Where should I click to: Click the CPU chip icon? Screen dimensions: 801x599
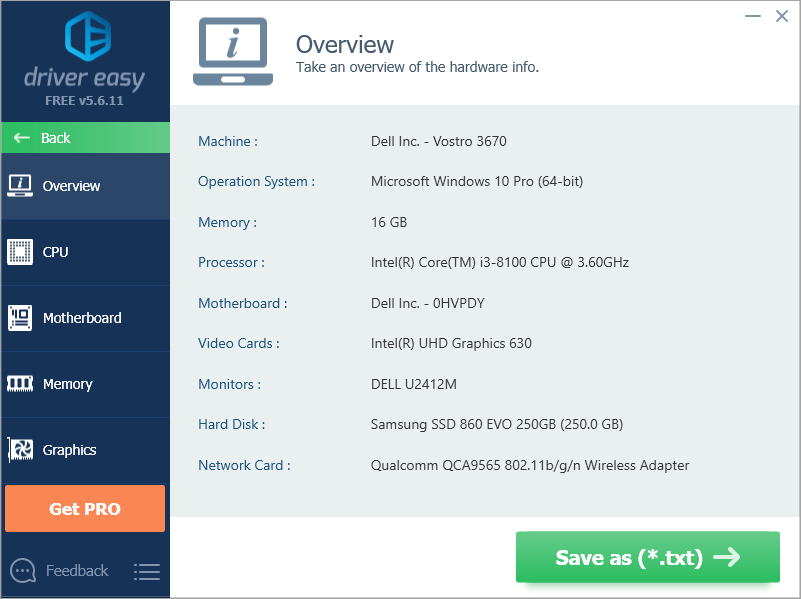(x=20, y=252)
